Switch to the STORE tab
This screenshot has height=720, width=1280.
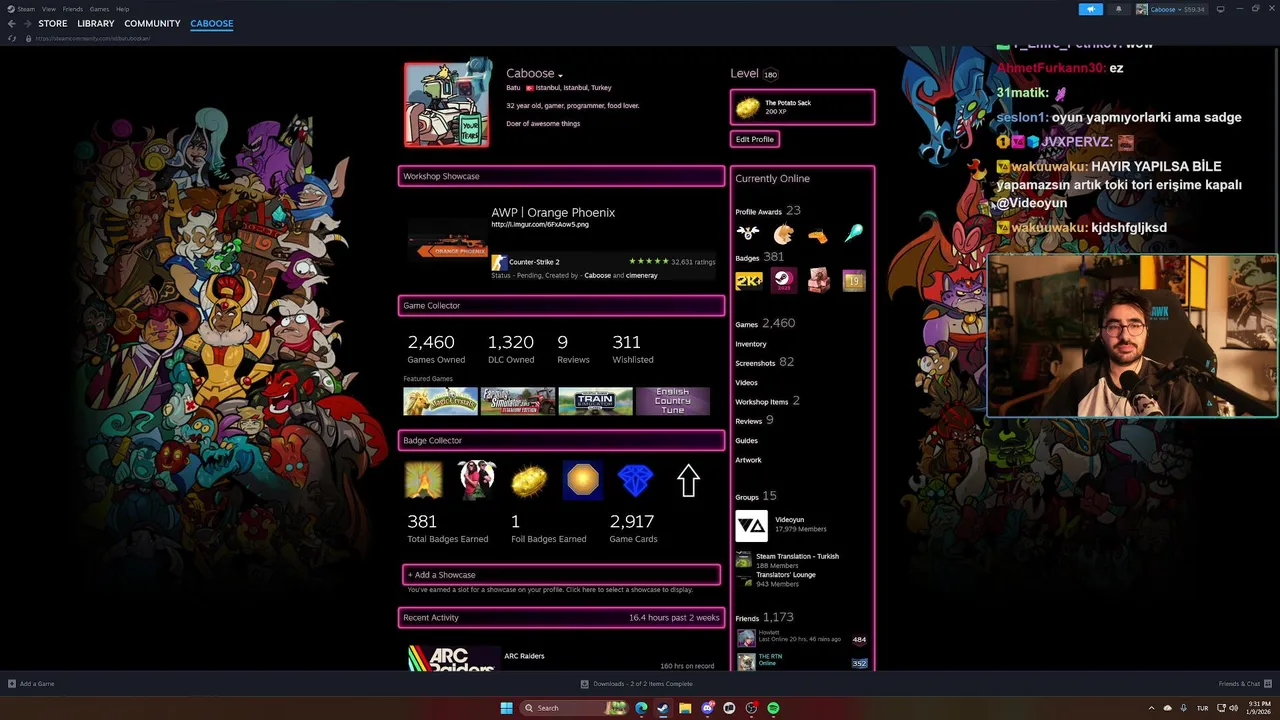[x=53, y=23]
